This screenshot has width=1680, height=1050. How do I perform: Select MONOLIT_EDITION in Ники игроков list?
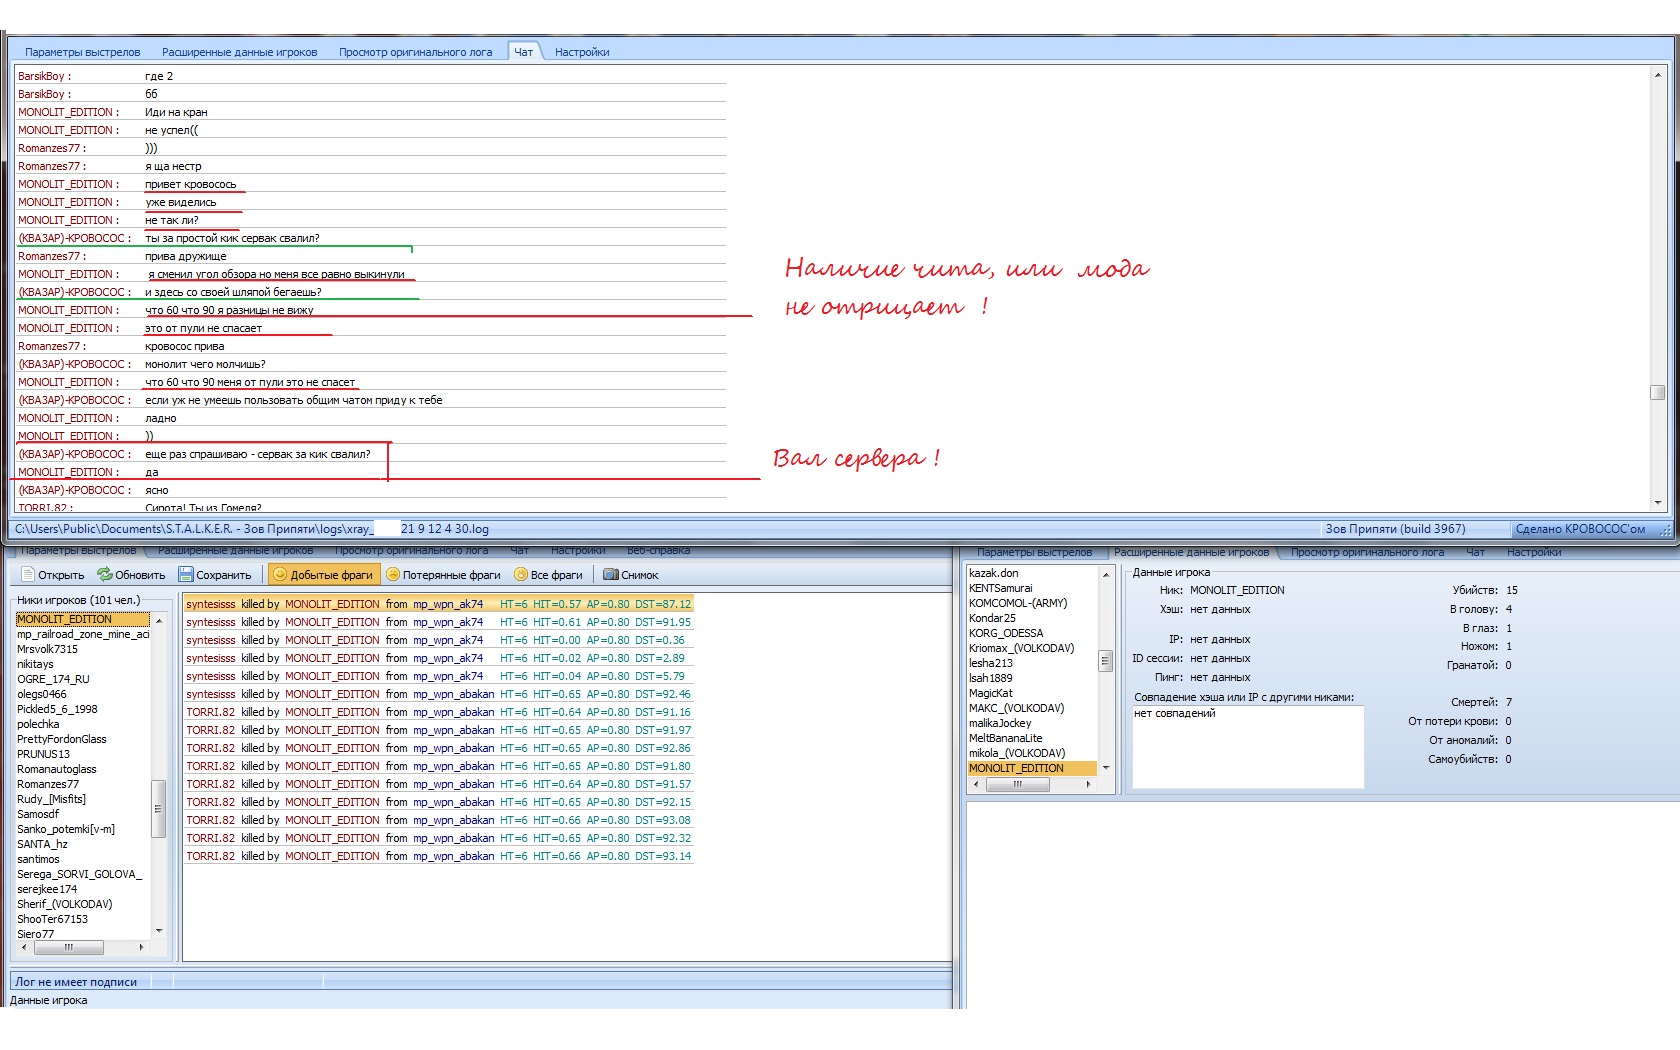pyautogui.click(x=82, y=619)
